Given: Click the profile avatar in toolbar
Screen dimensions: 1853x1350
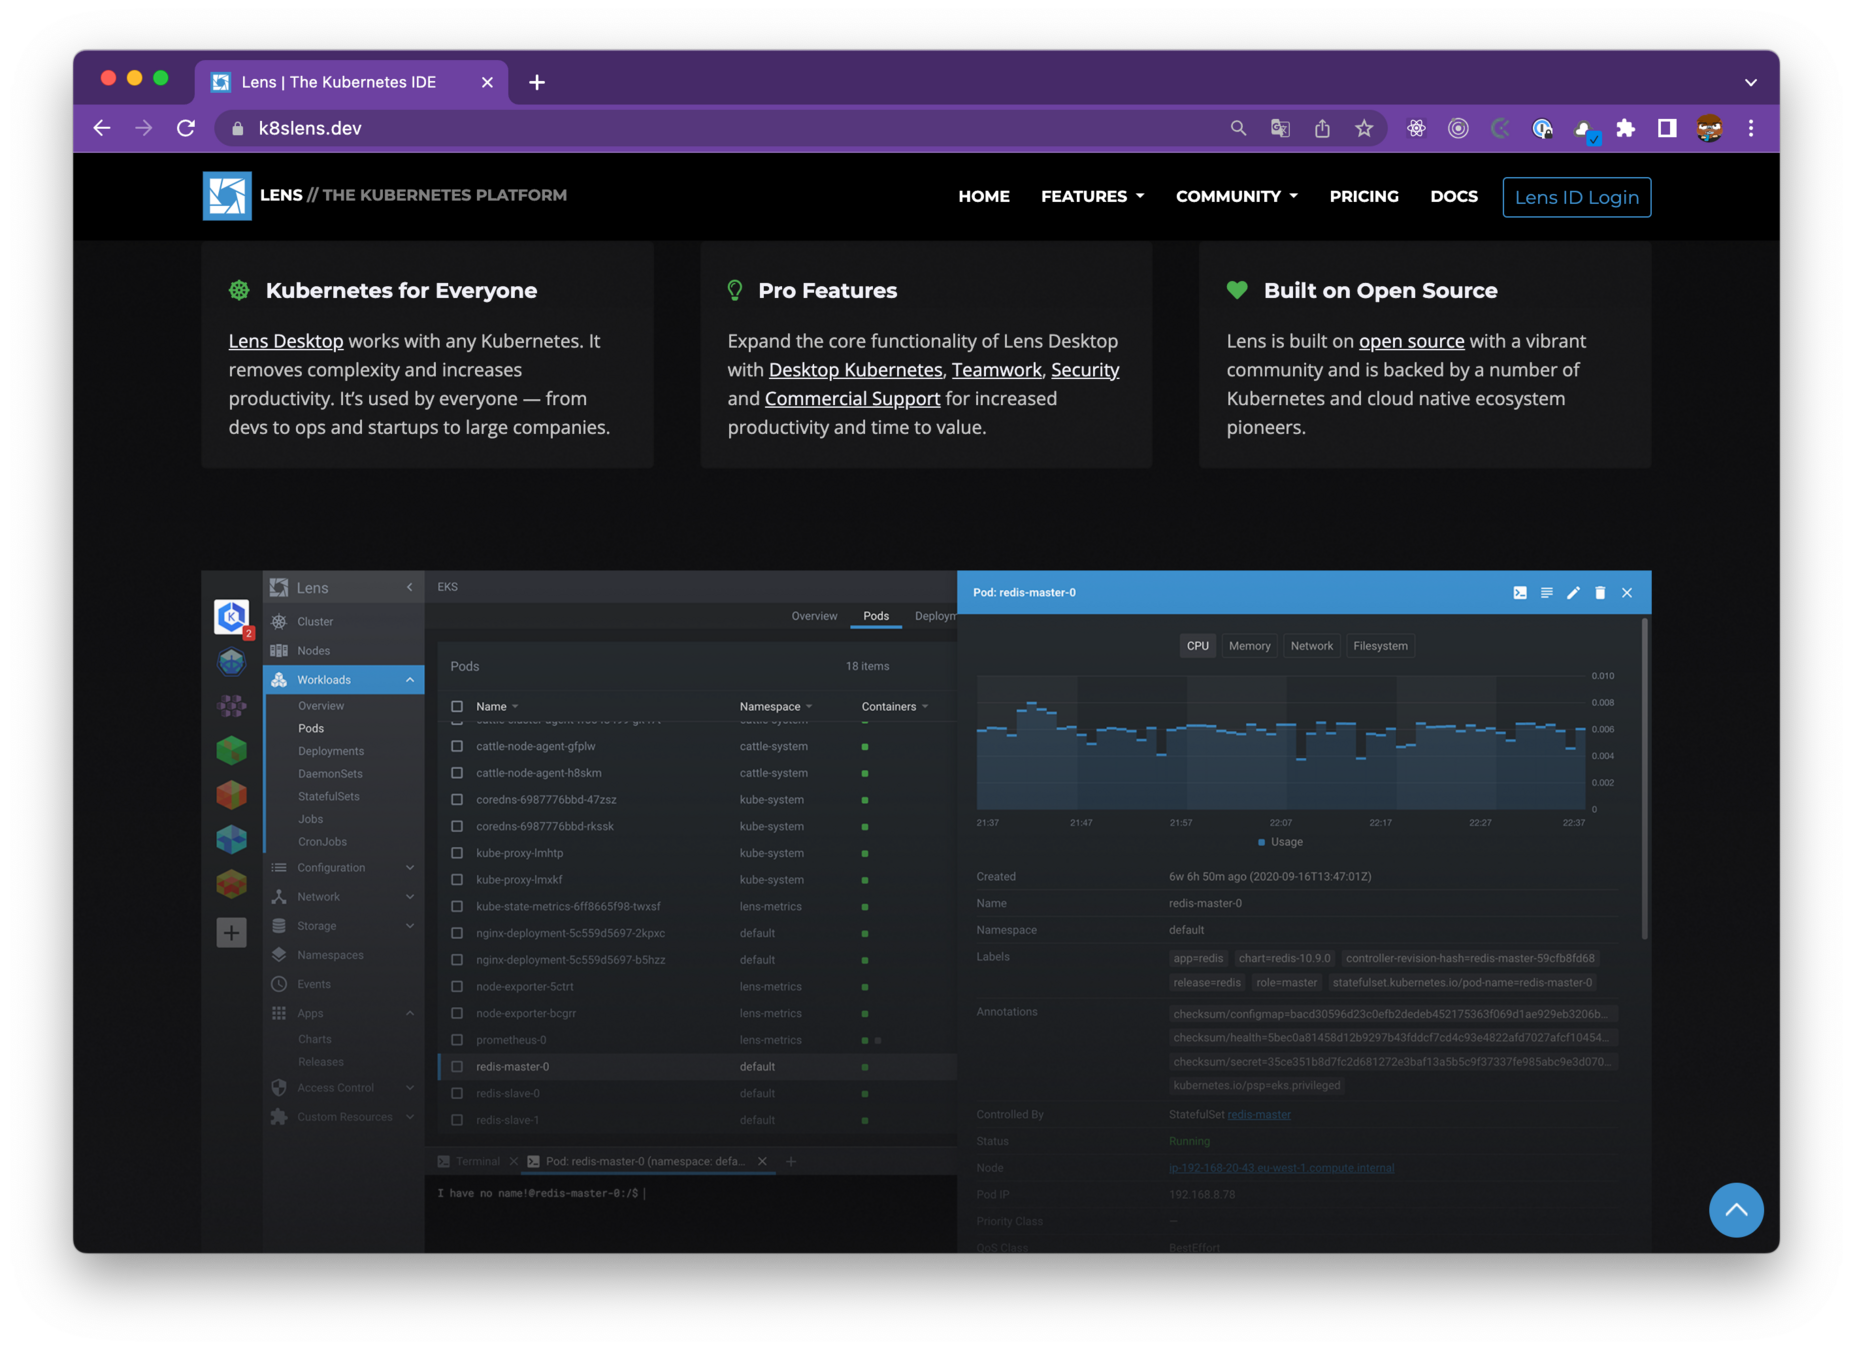Looking at the screenshot, I should click(x=1709, y=128).
